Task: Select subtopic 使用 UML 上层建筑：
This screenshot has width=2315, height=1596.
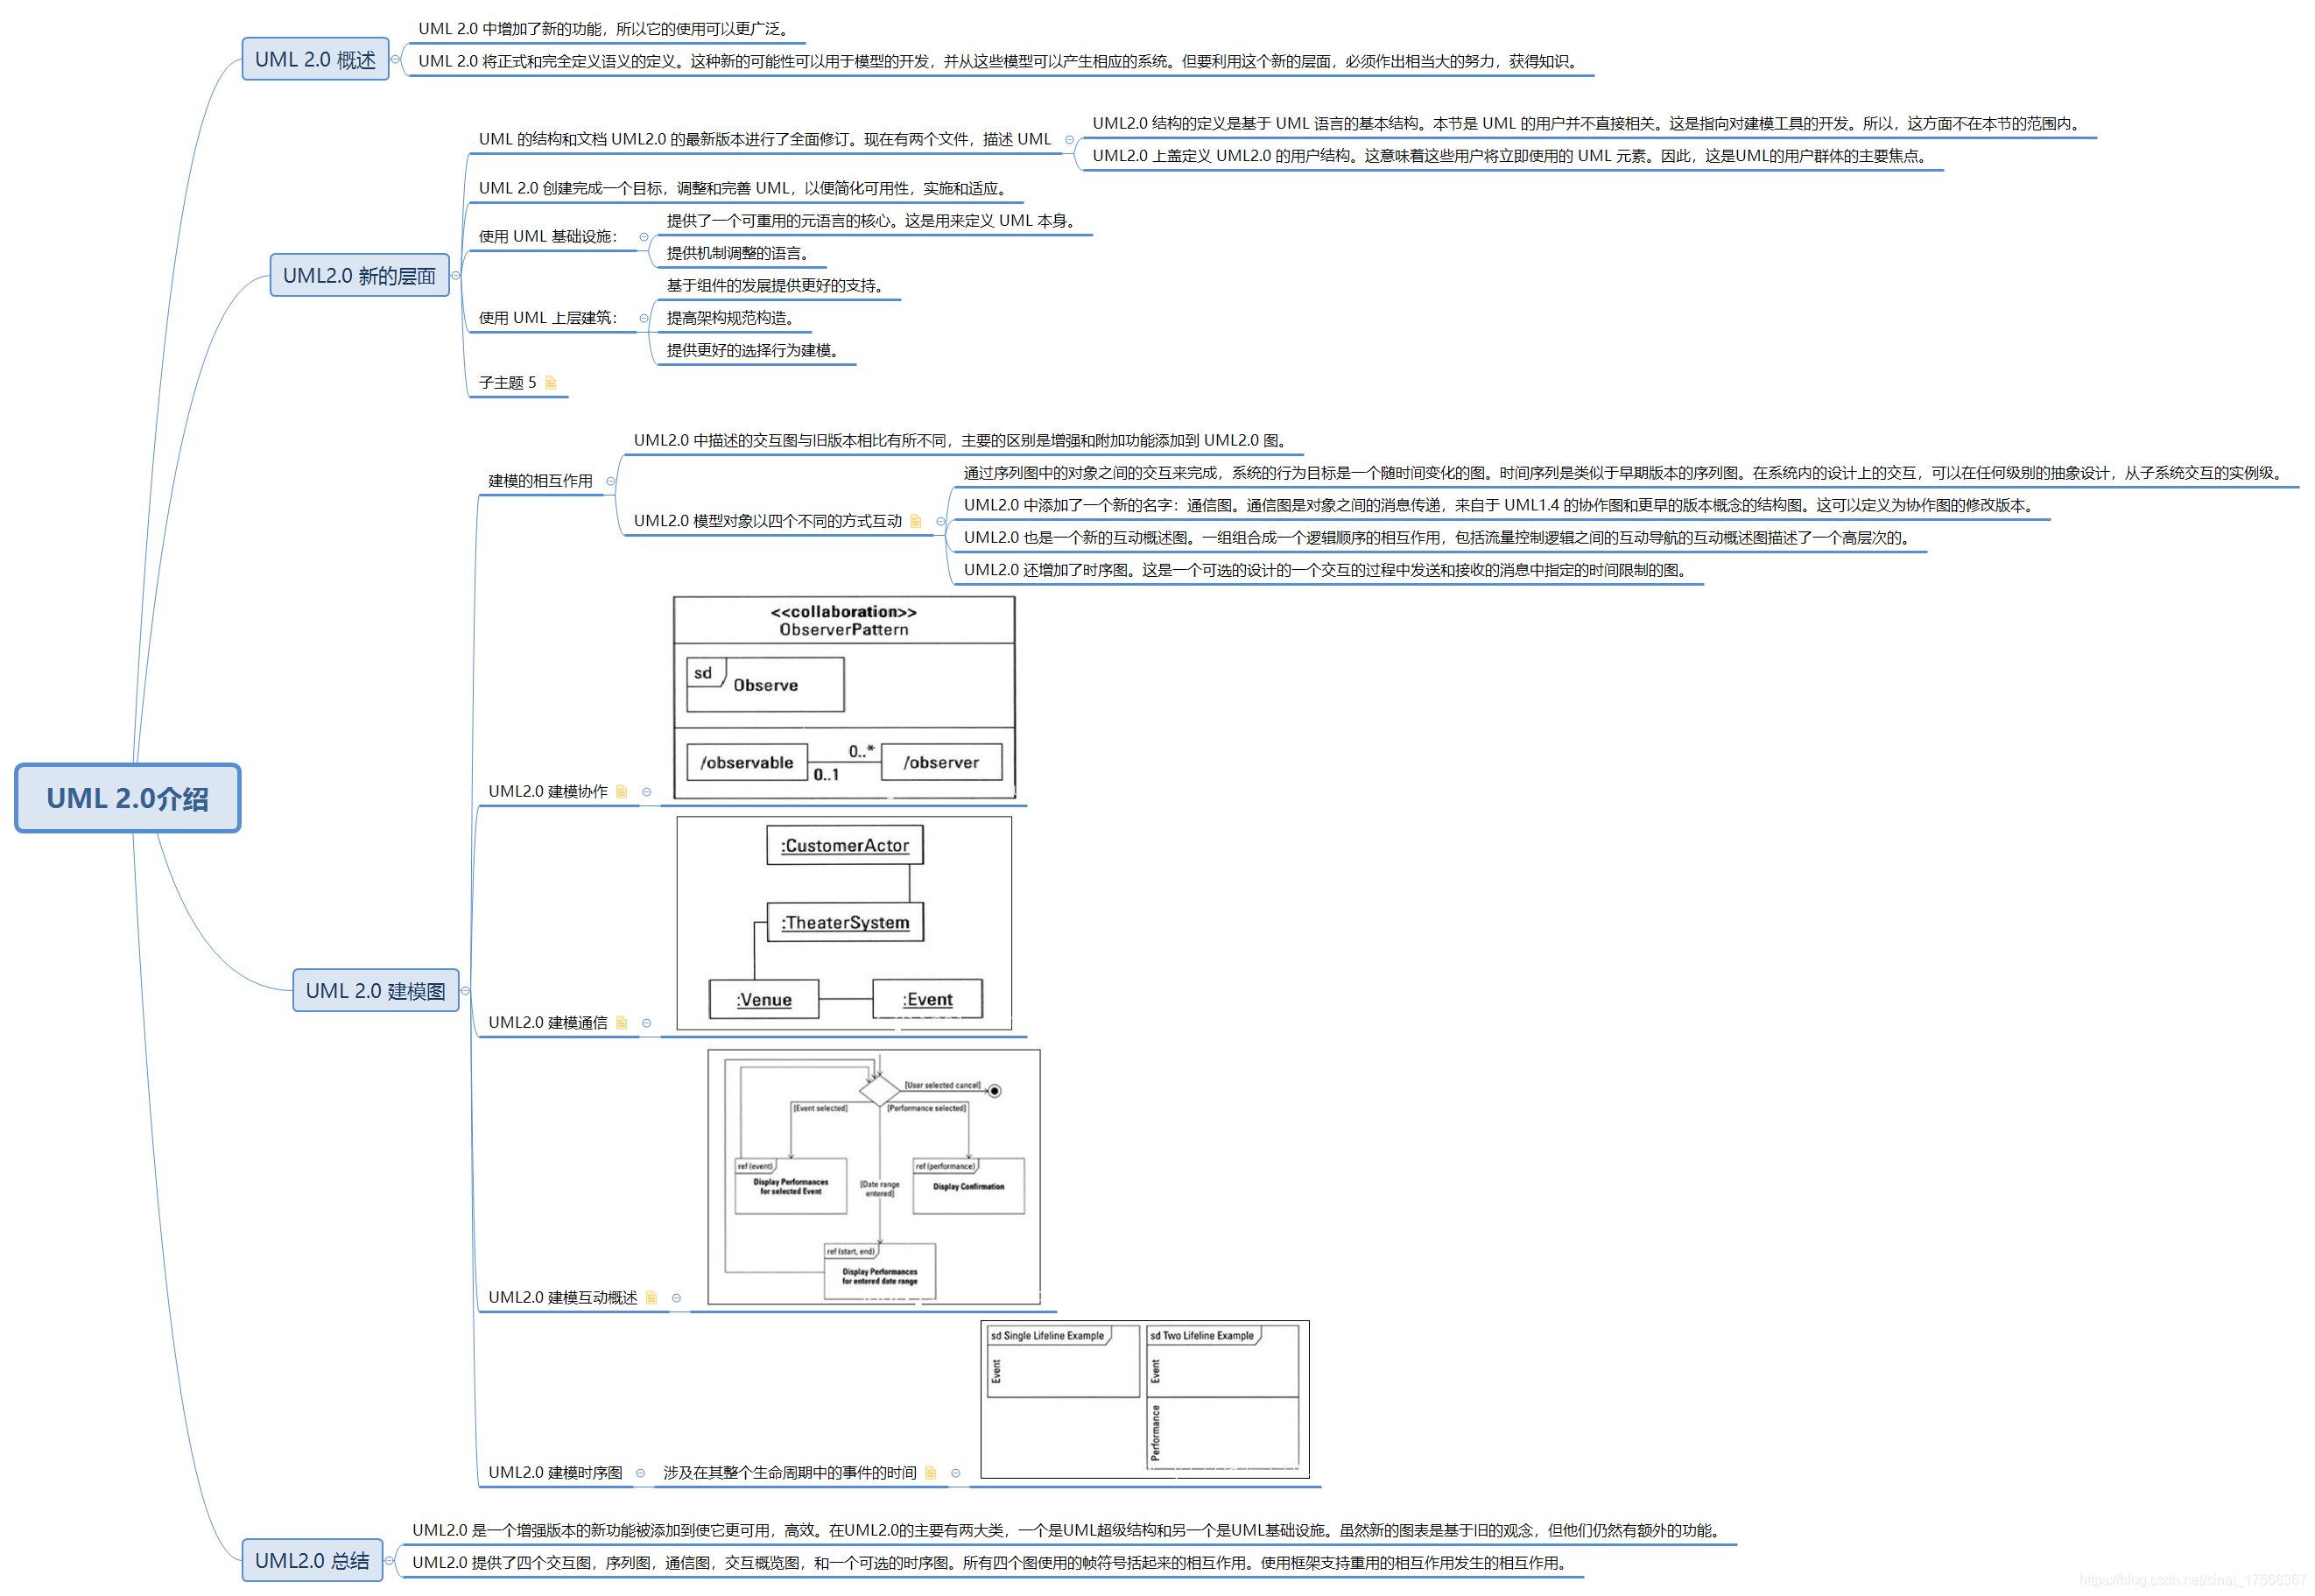Action: pyautogui.click(x=548, y=319)
